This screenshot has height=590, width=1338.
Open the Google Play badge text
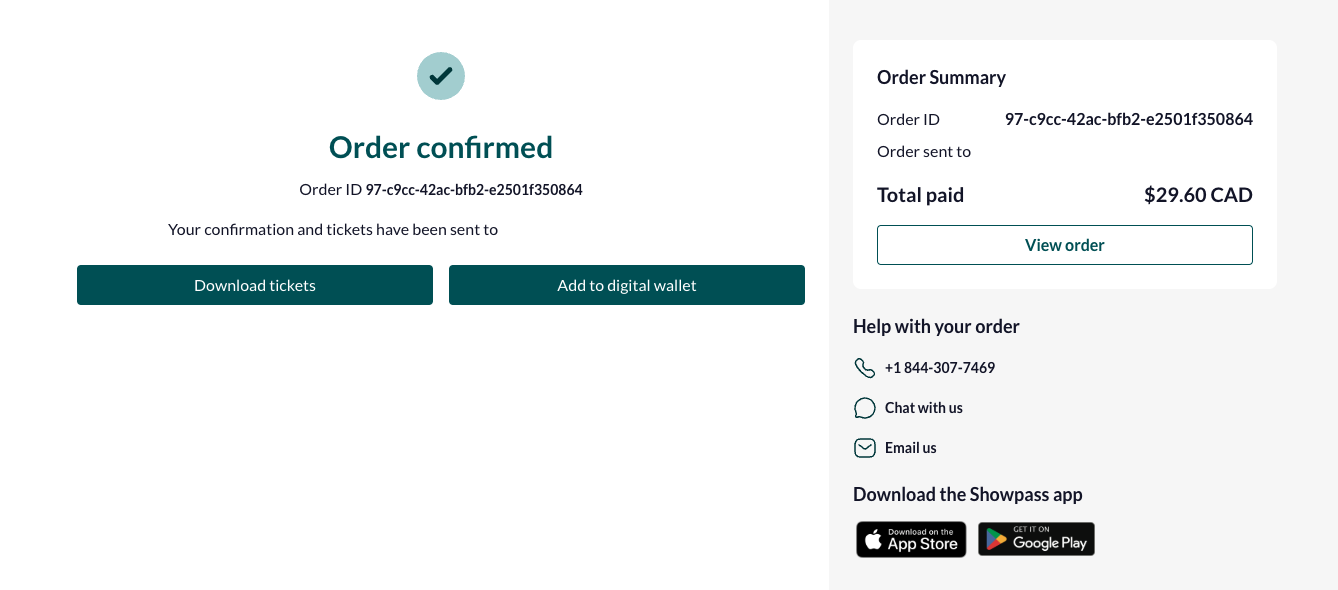pos(1050,540)
